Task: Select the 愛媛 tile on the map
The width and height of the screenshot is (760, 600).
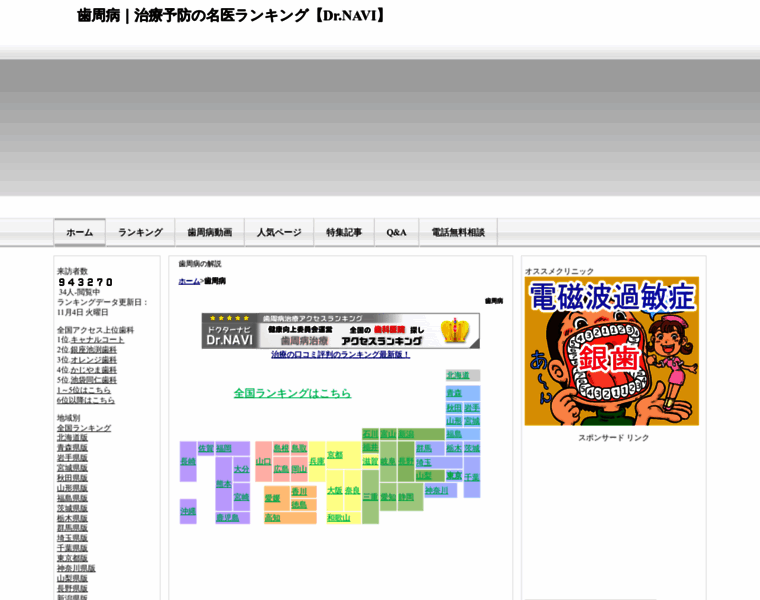Action: 272,497
